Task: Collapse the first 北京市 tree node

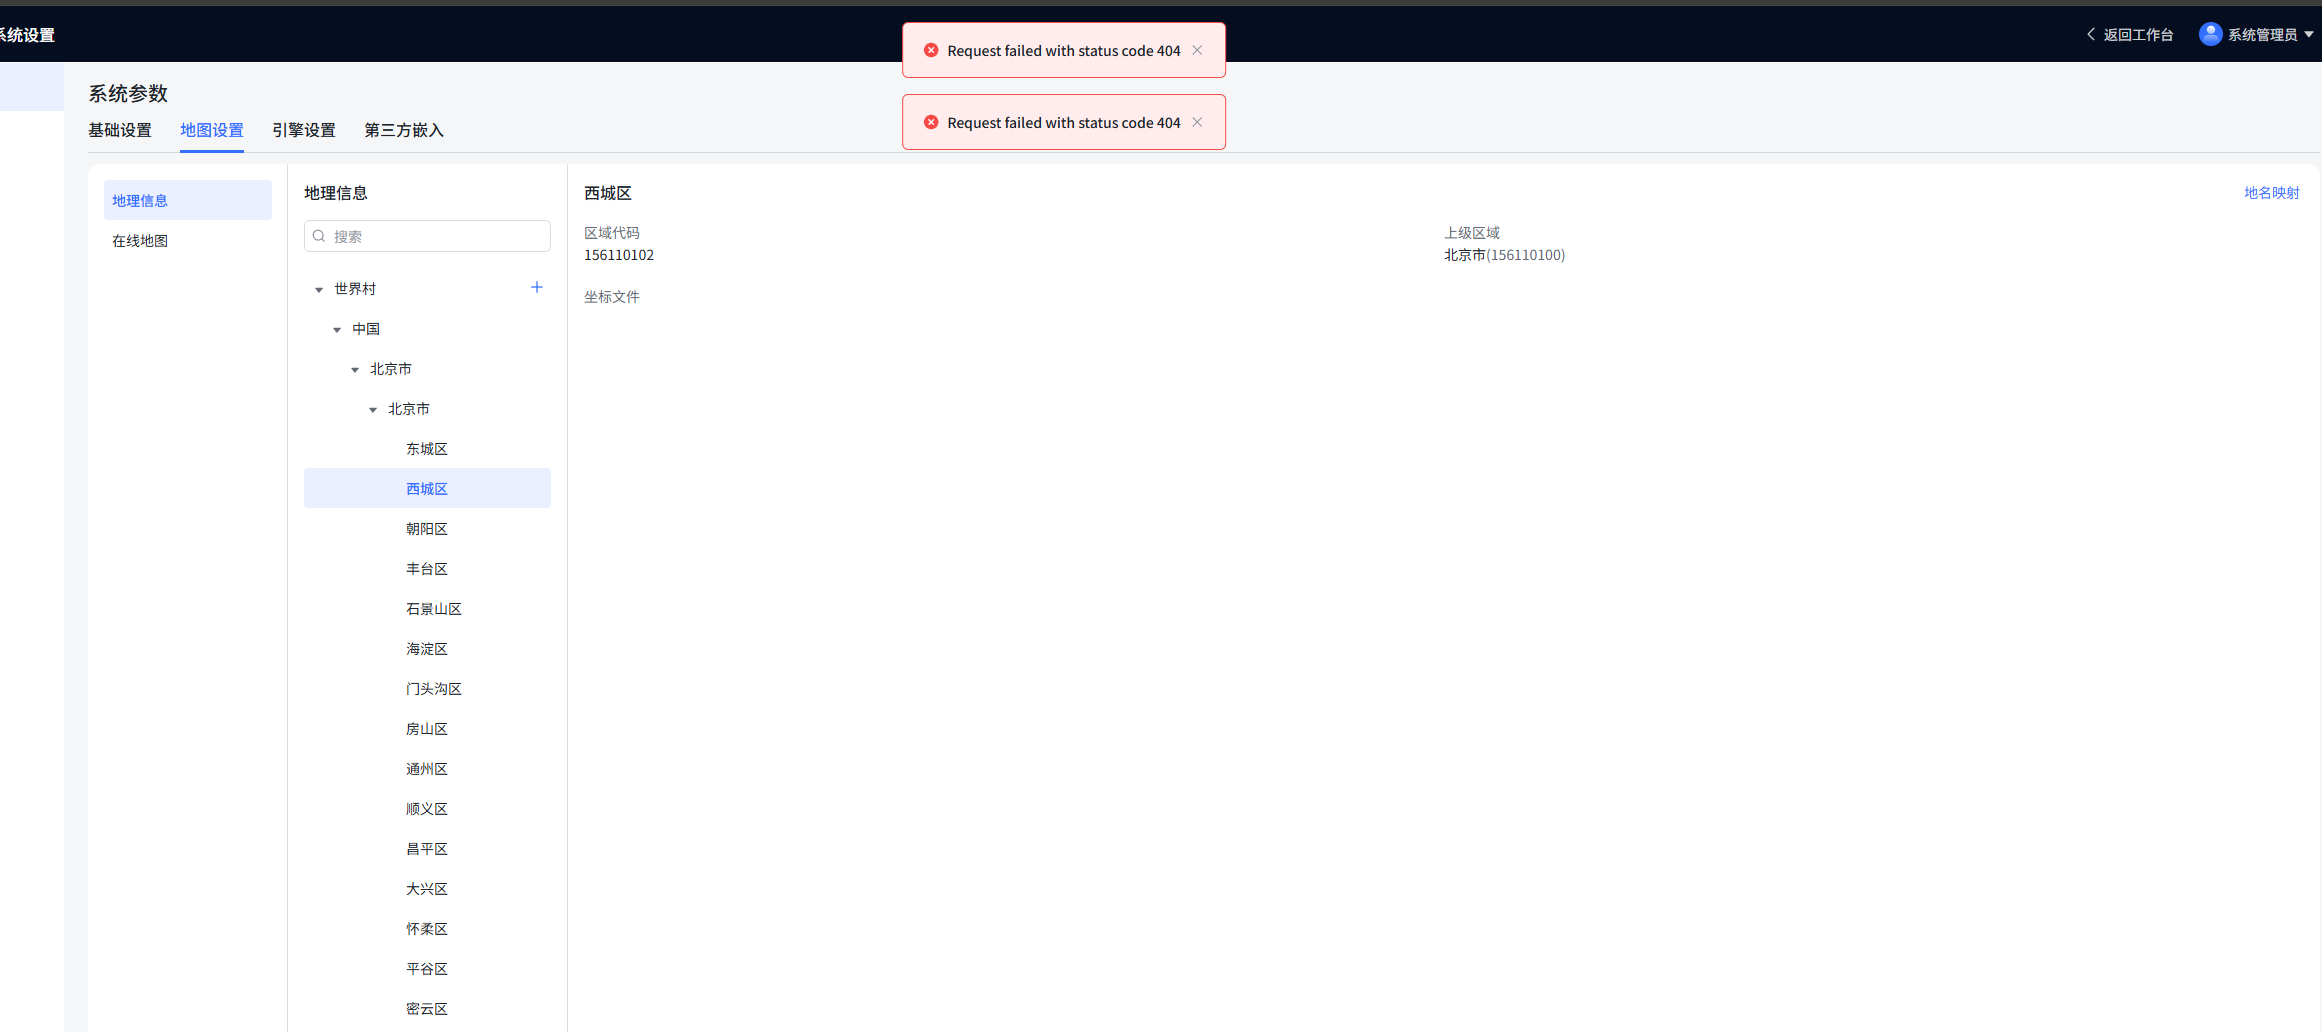Action: pos(355,370)
